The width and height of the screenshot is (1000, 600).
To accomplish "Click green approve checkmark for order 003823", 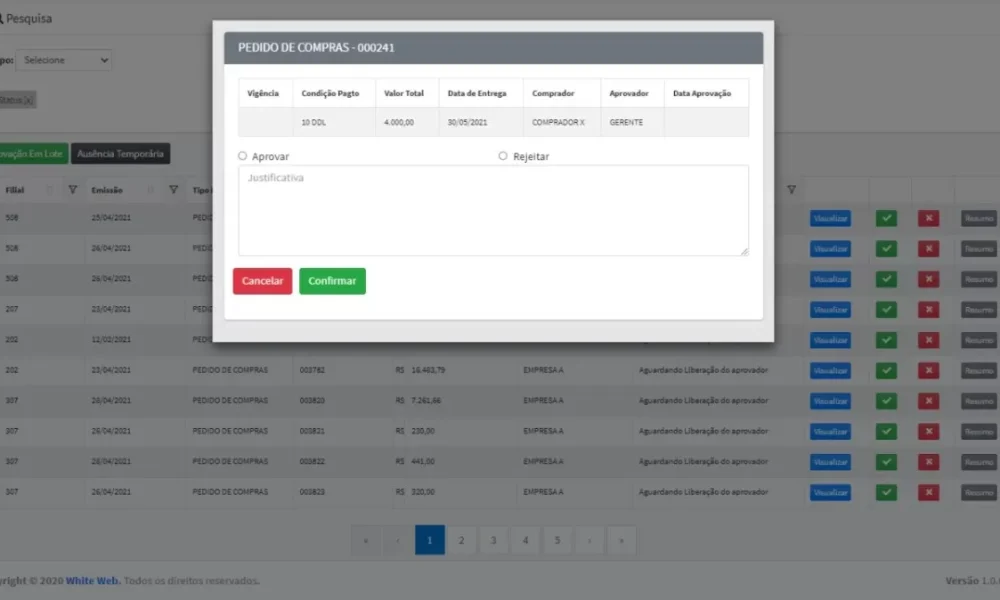I will click(886, 492).
